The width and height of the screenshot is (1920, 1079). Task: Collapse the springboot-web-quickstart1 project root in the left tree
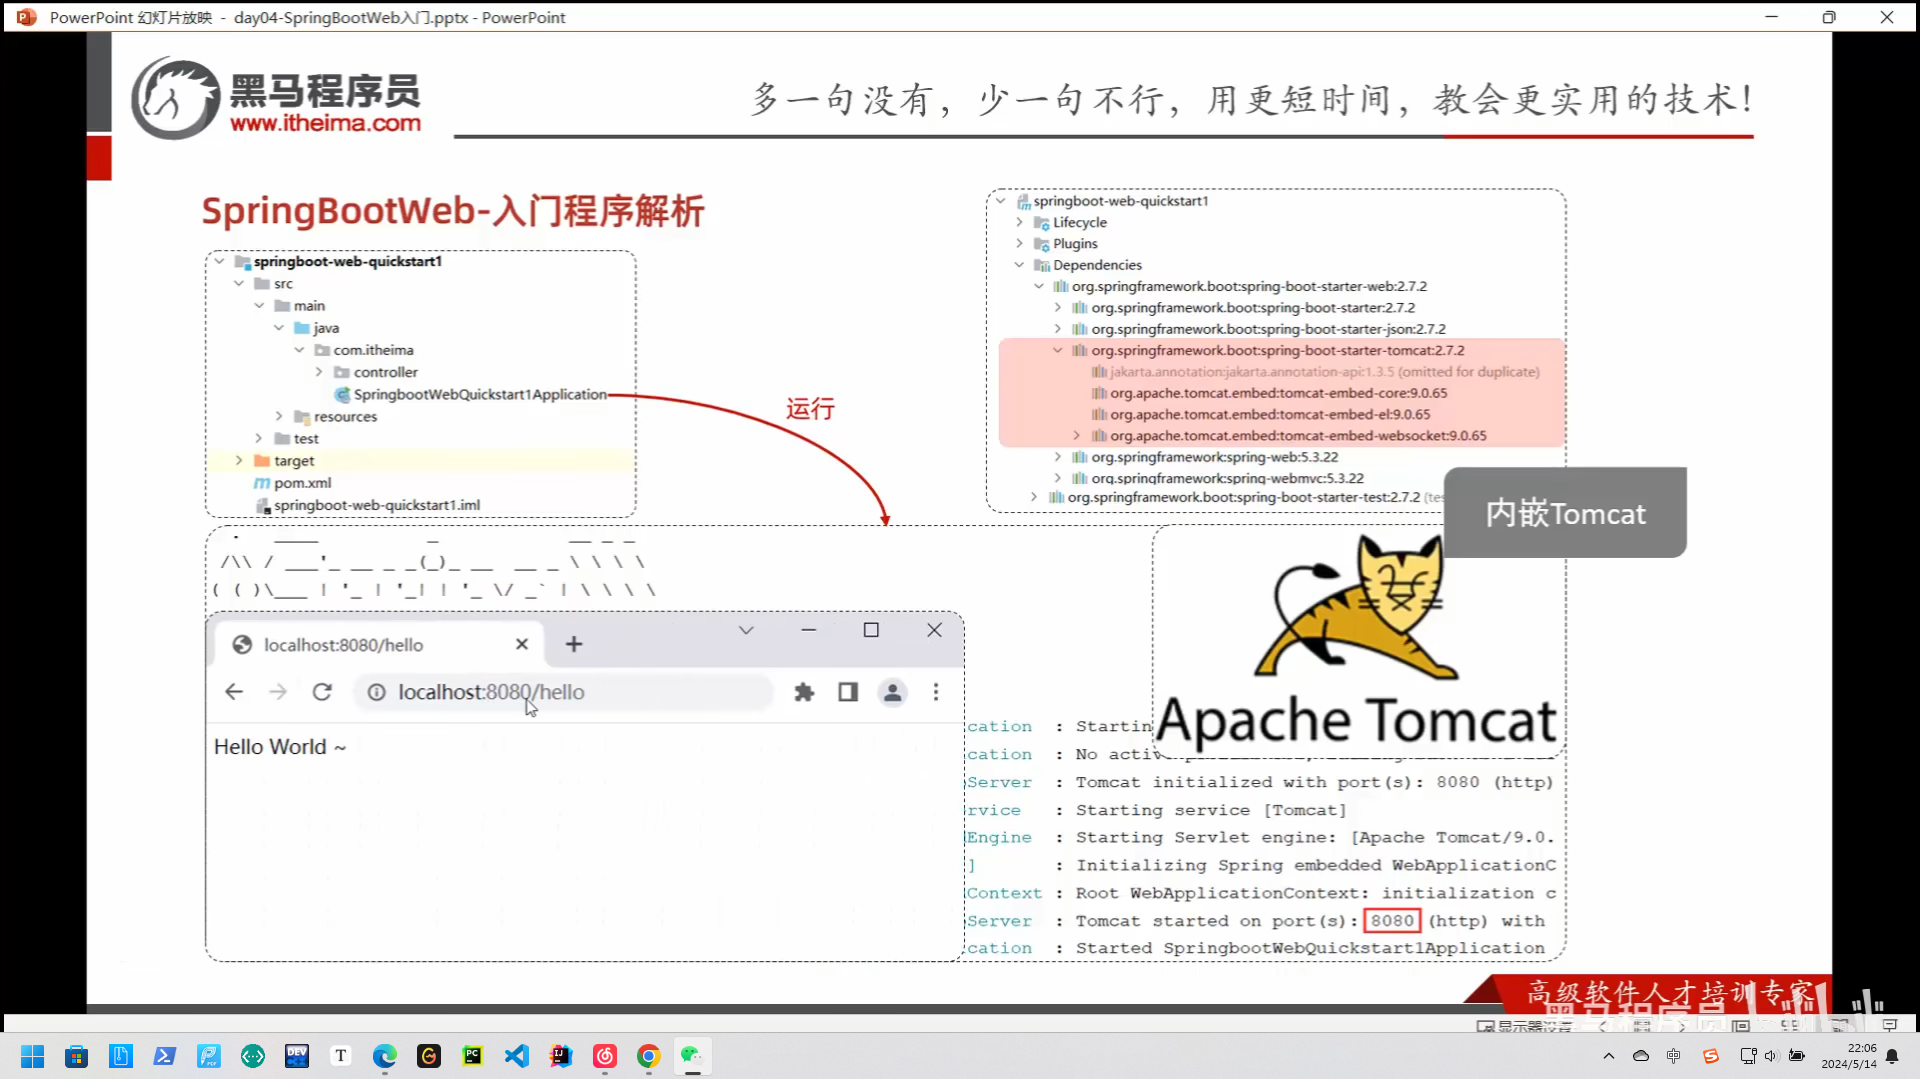pyautogui.click(x=219, y=261)
